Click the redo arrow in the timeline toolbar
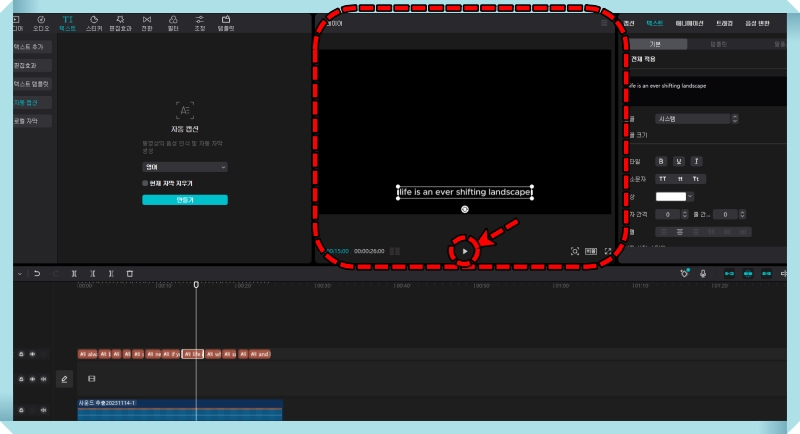The height and width of the screenshot is (434, 800). tap(56, 274)
